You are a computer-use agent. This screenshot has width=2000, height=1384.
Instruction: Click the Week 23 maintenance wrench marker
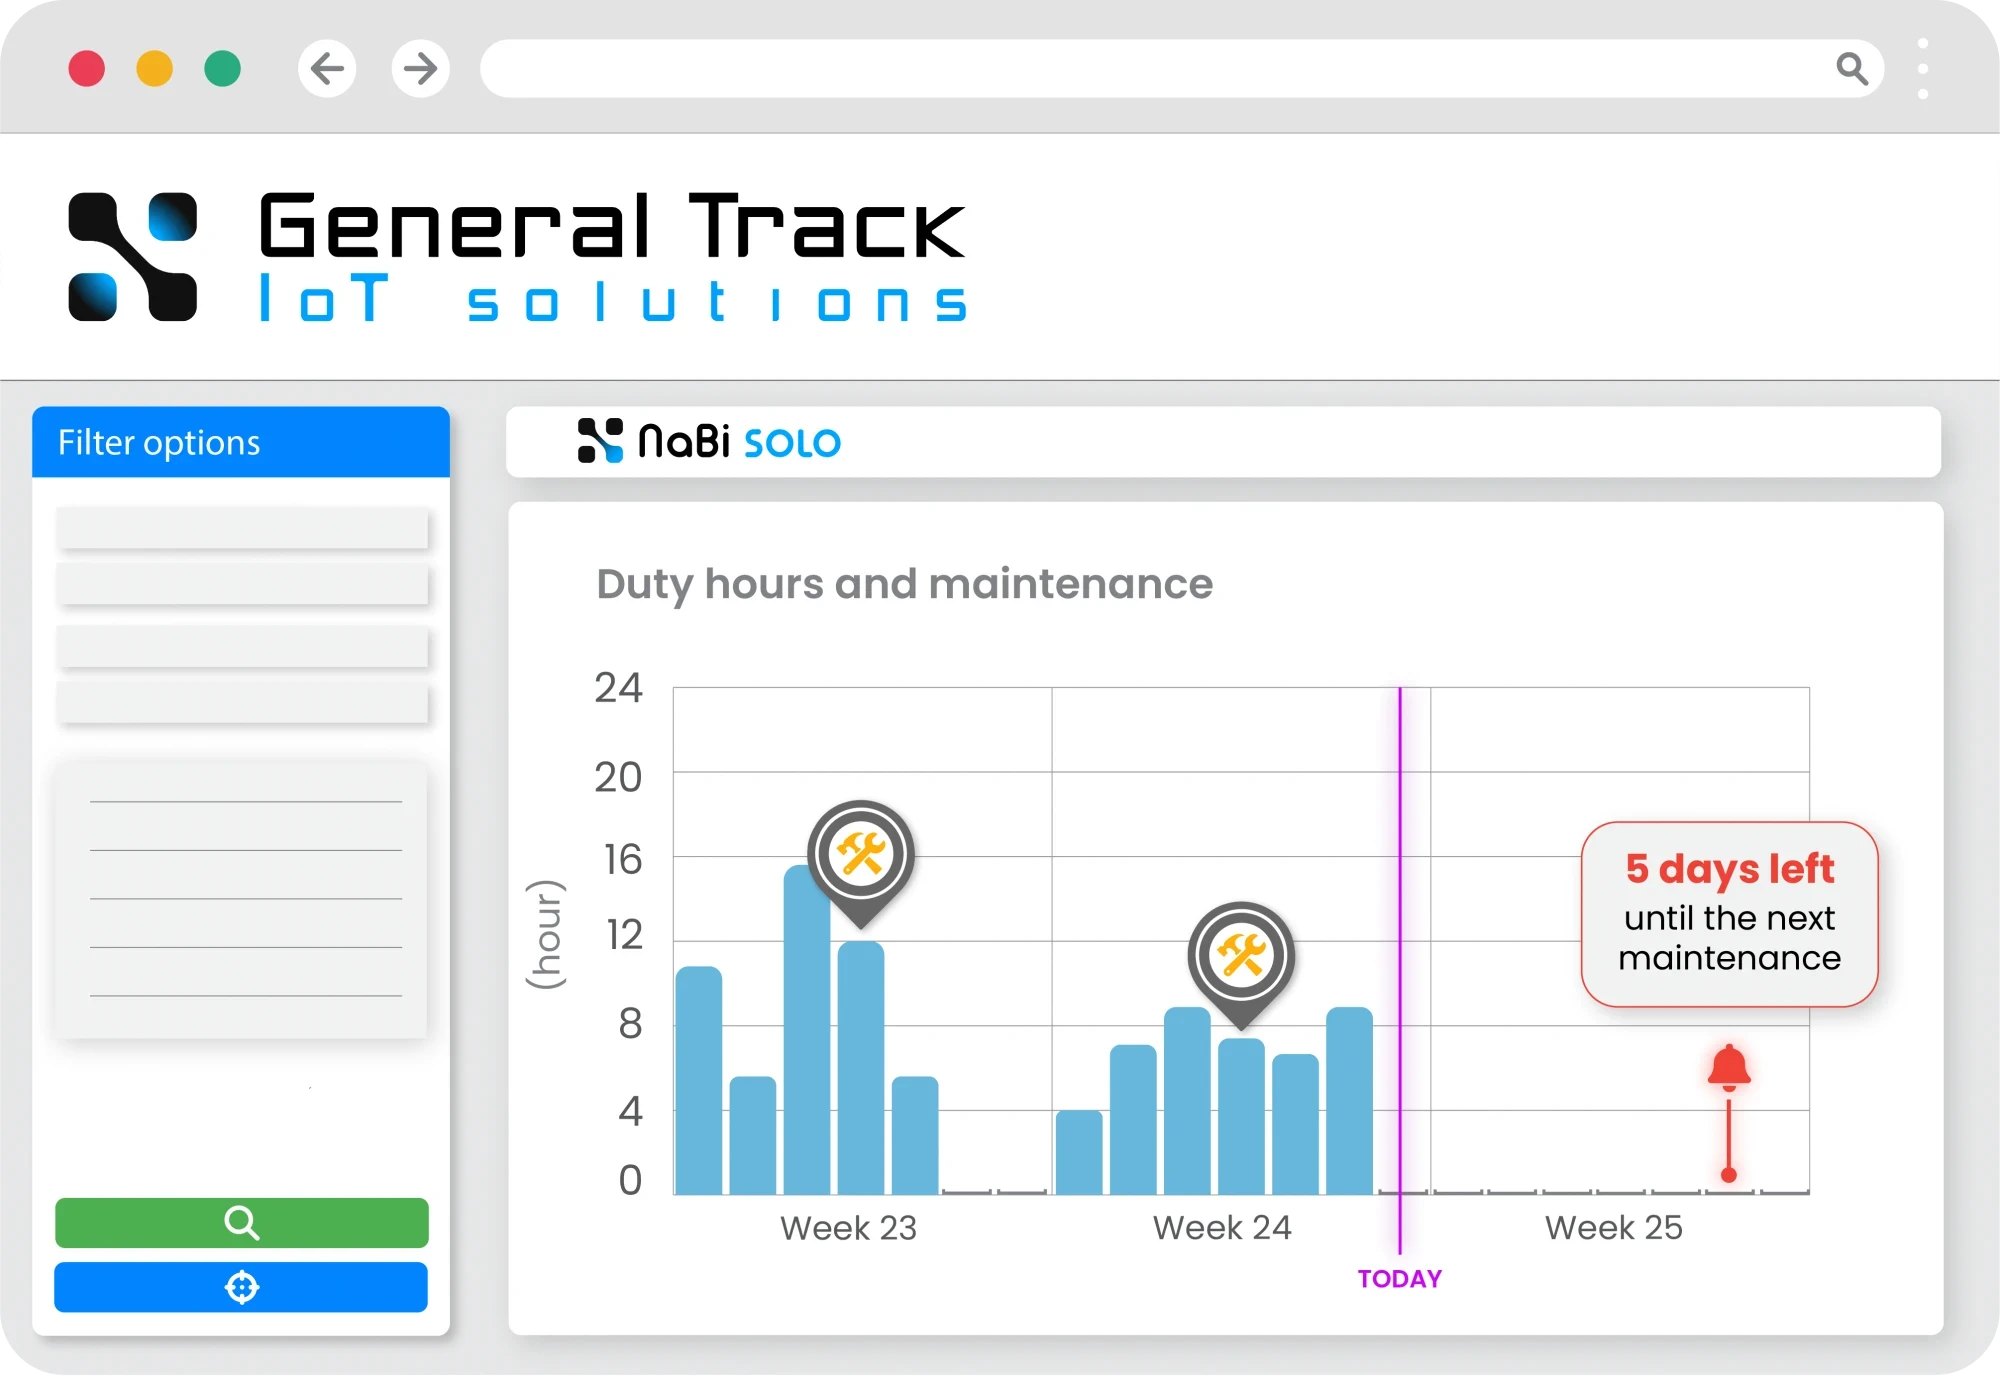pos(861,856)
